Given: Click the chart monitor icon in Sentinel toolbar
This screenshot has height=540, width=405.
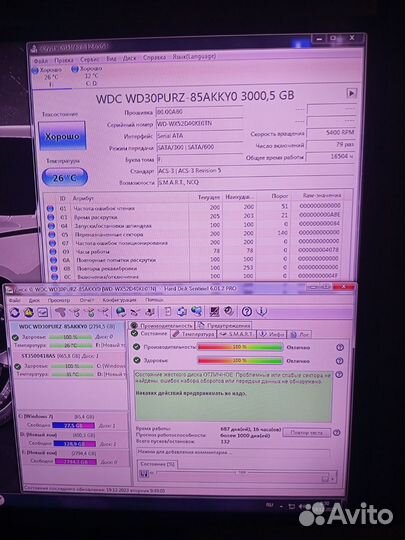Looking at the screenshot, I should click(x=42, y=312).
